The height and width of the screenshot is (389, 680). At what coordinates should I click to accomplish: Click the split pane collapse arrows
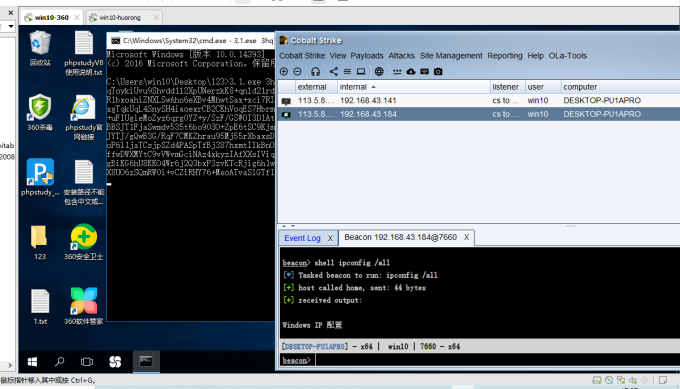(x=288, y=226)
